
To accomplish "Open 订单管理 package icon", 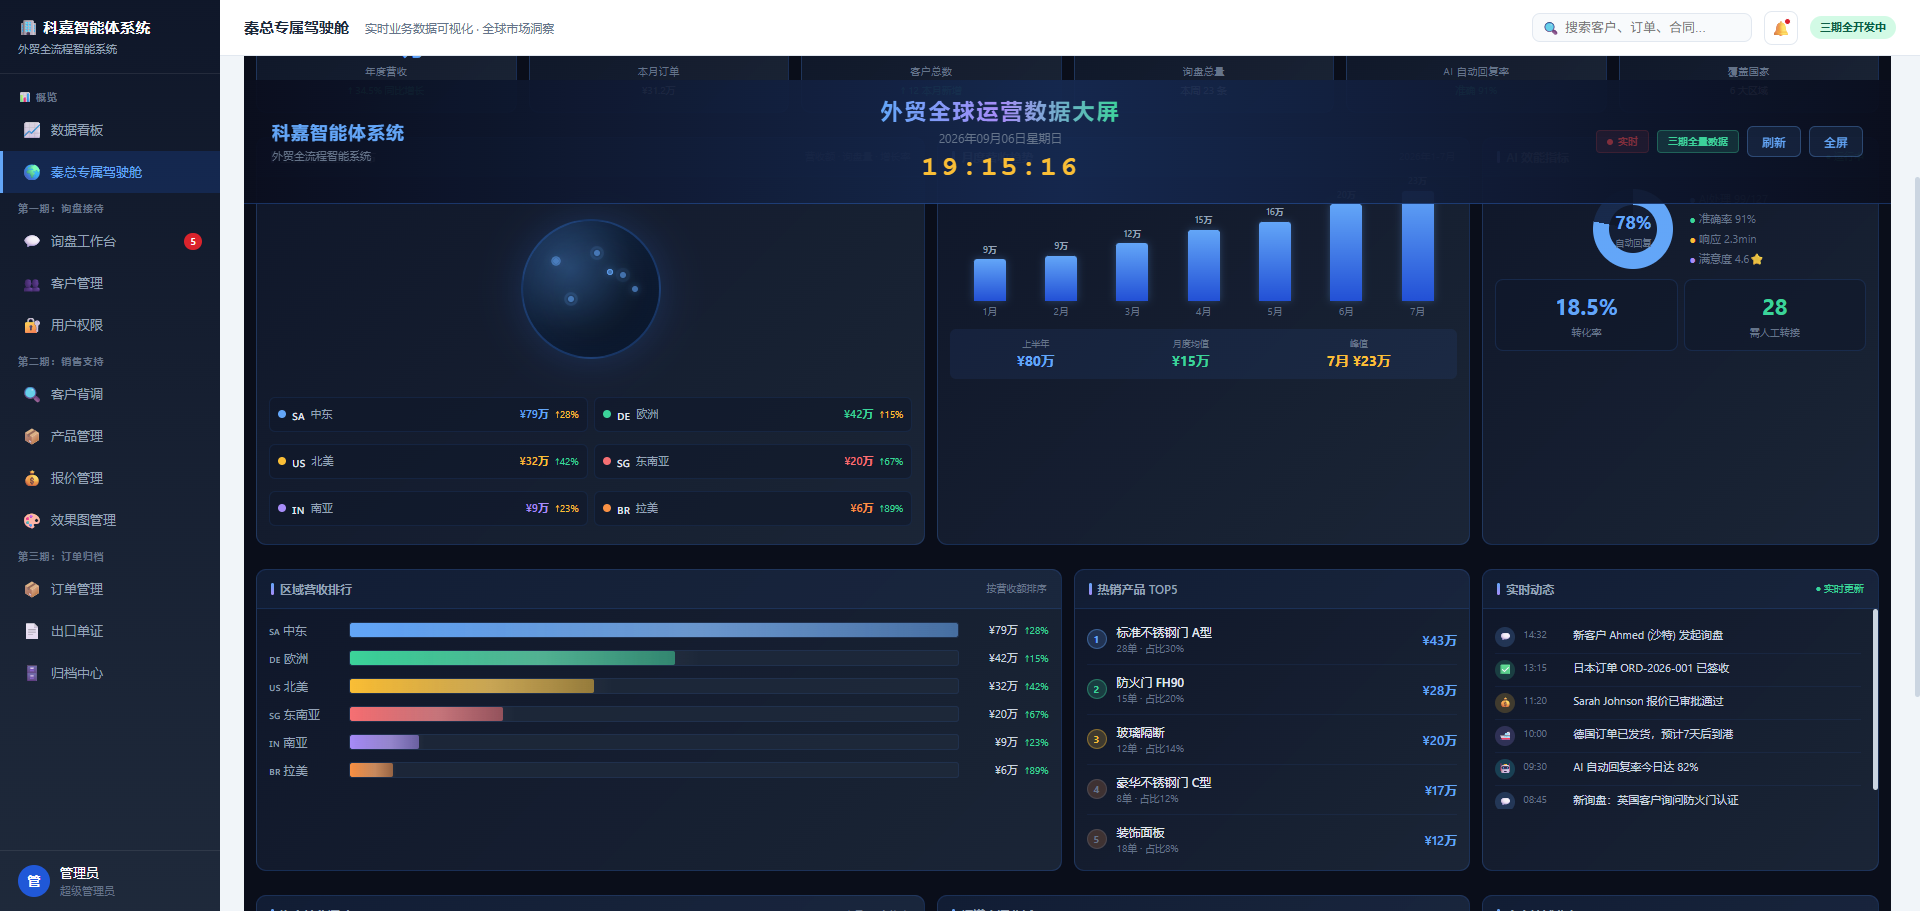I will coord(32,589).
